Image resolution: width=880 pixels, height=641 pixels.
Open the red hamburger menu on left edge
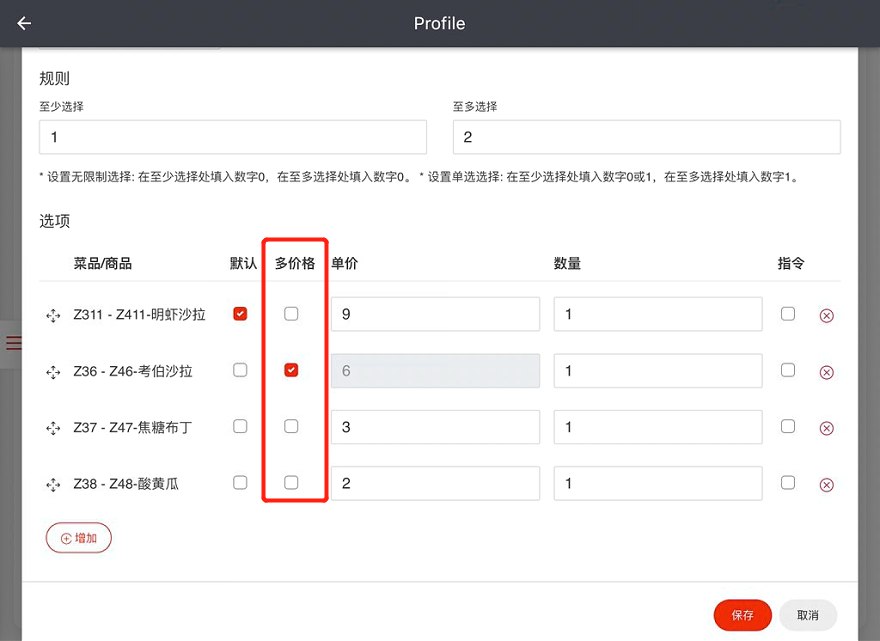coord(13,342)
